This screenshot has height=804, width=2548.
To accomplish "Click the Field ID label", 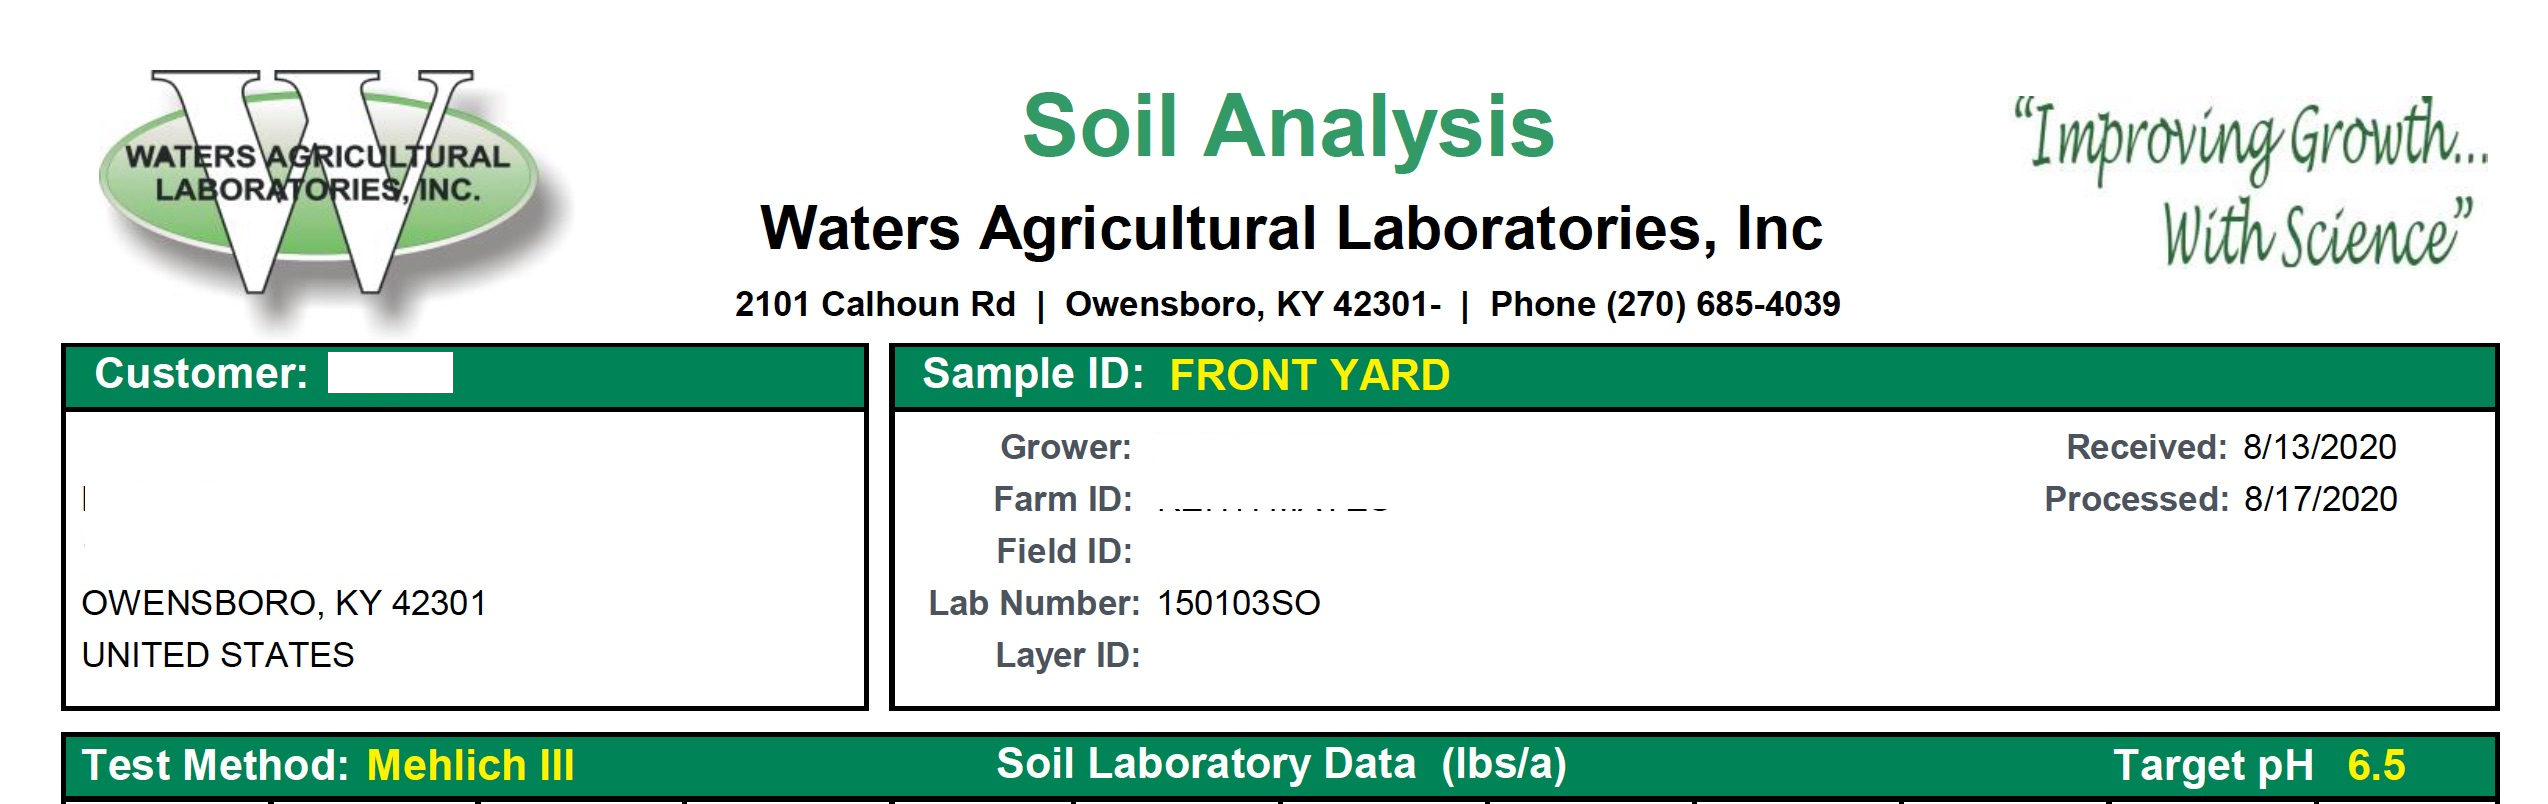I will pyautogui.click(x=1064, y=551).
